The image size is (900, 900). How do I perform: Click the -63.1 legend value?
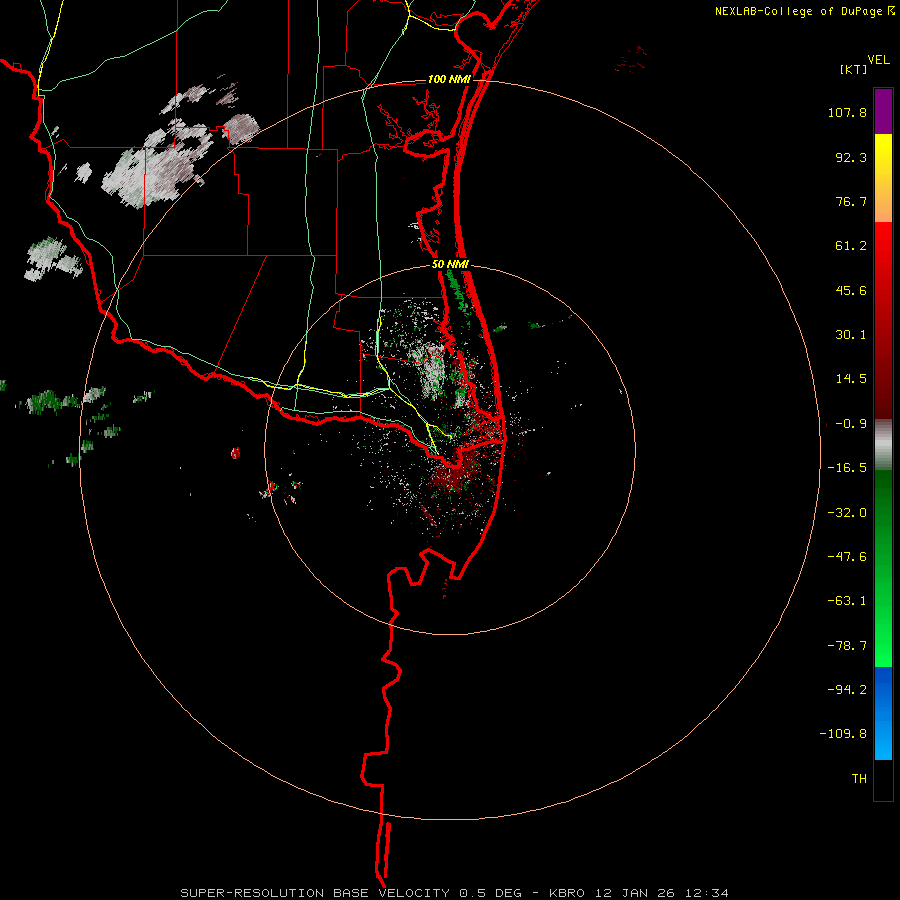[x=847, y=601]
